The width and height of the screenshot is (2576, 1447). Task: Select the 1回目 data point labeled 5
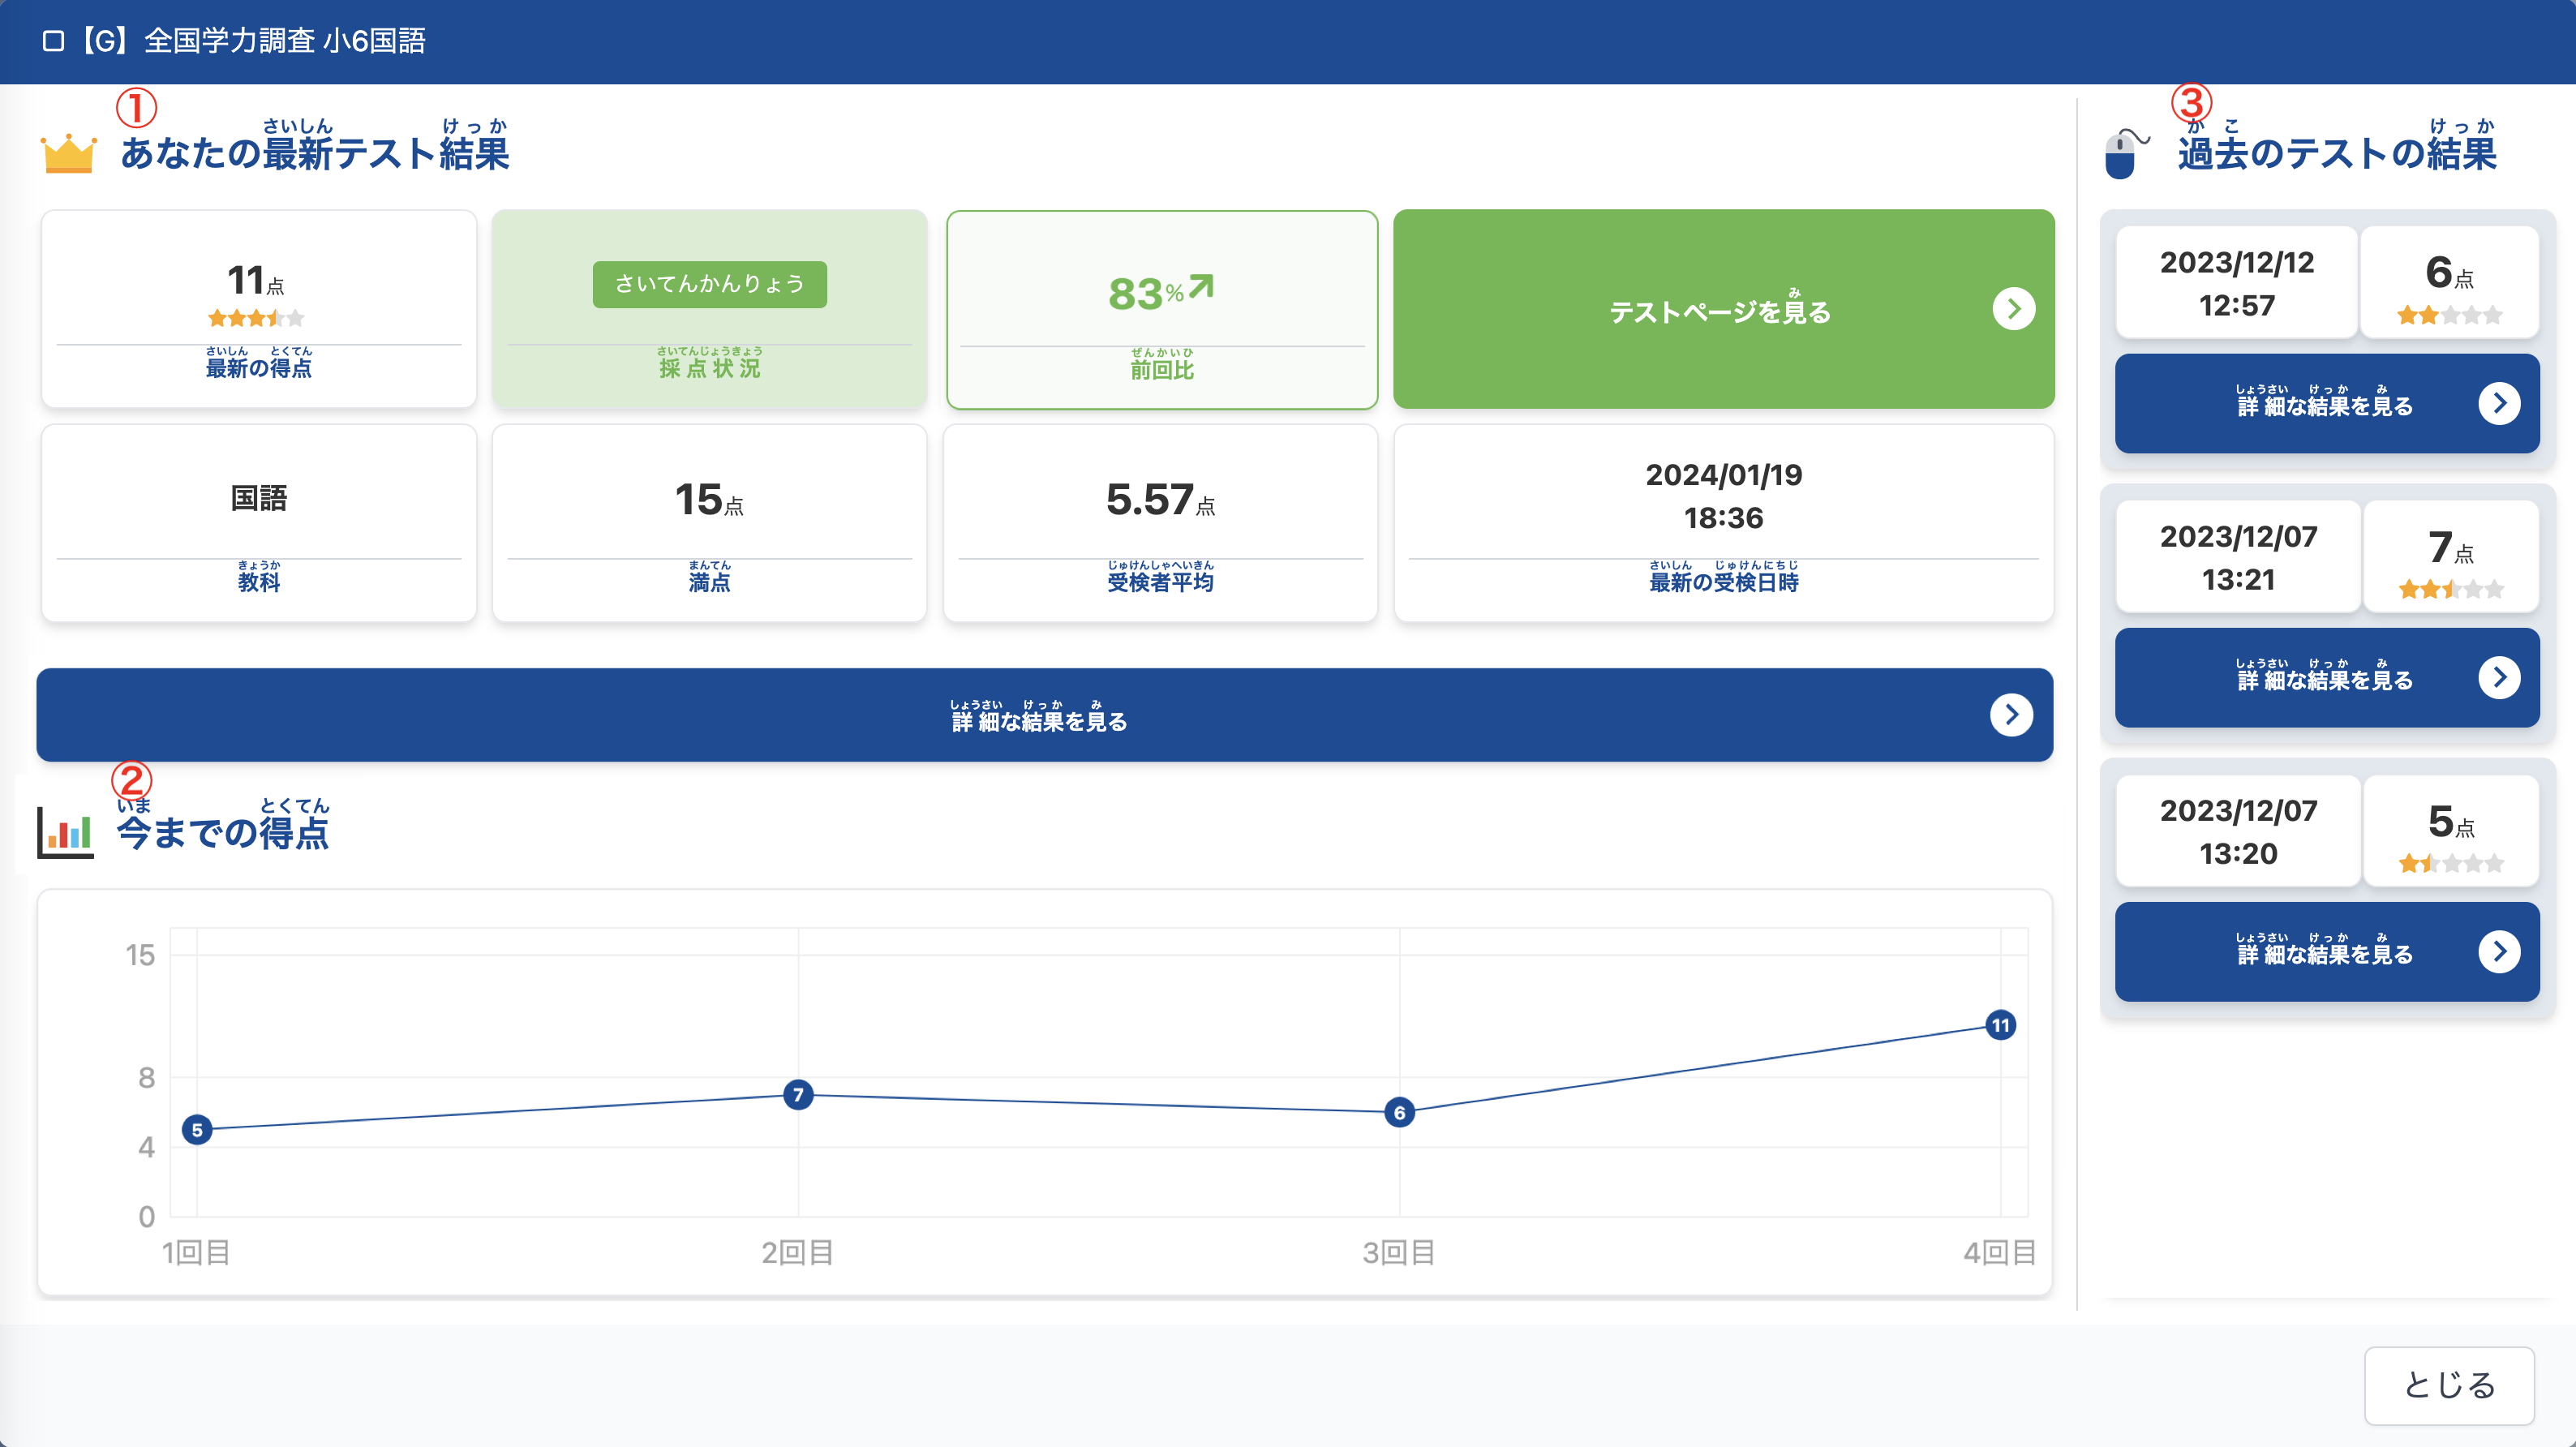(197, 1129)
